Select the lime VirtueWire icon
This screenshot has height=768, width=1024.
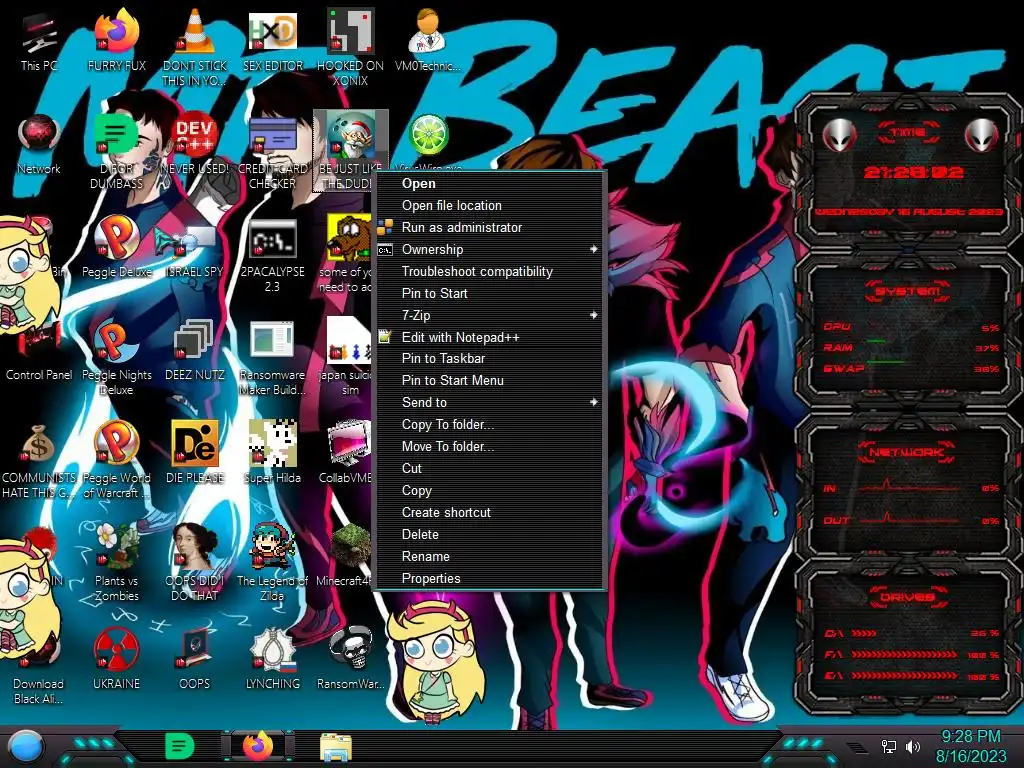pyautogui.click(x=428, y=136)
